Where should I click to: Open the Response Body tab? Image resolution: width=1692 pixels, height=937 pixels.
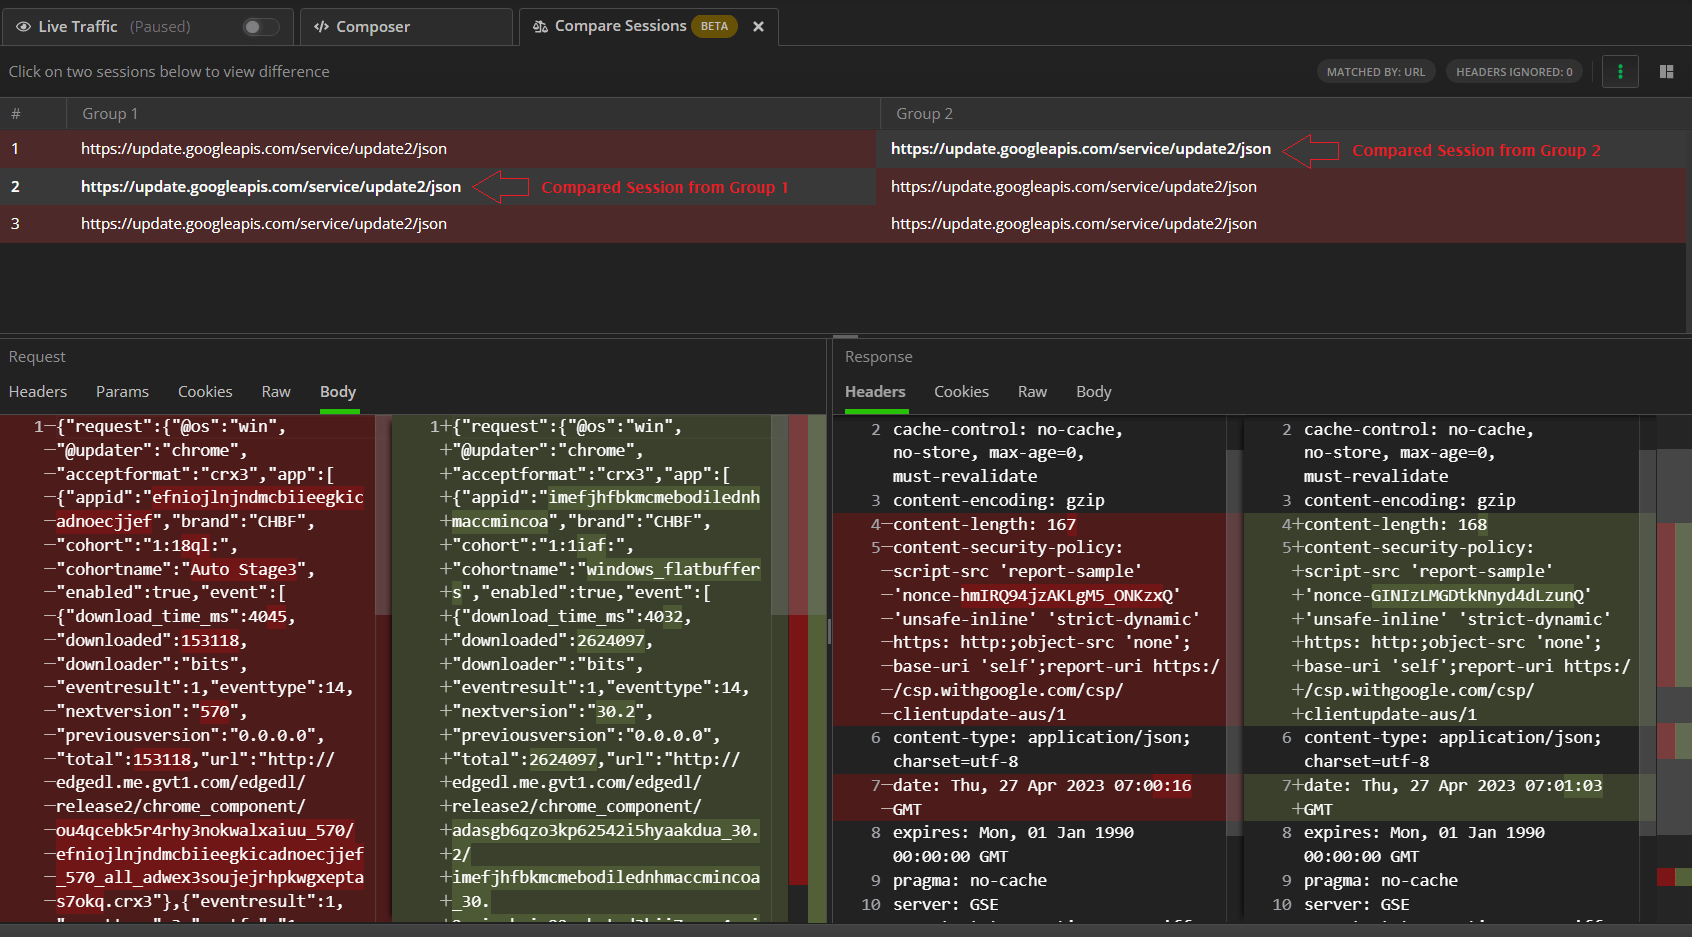click(1093, 392)
